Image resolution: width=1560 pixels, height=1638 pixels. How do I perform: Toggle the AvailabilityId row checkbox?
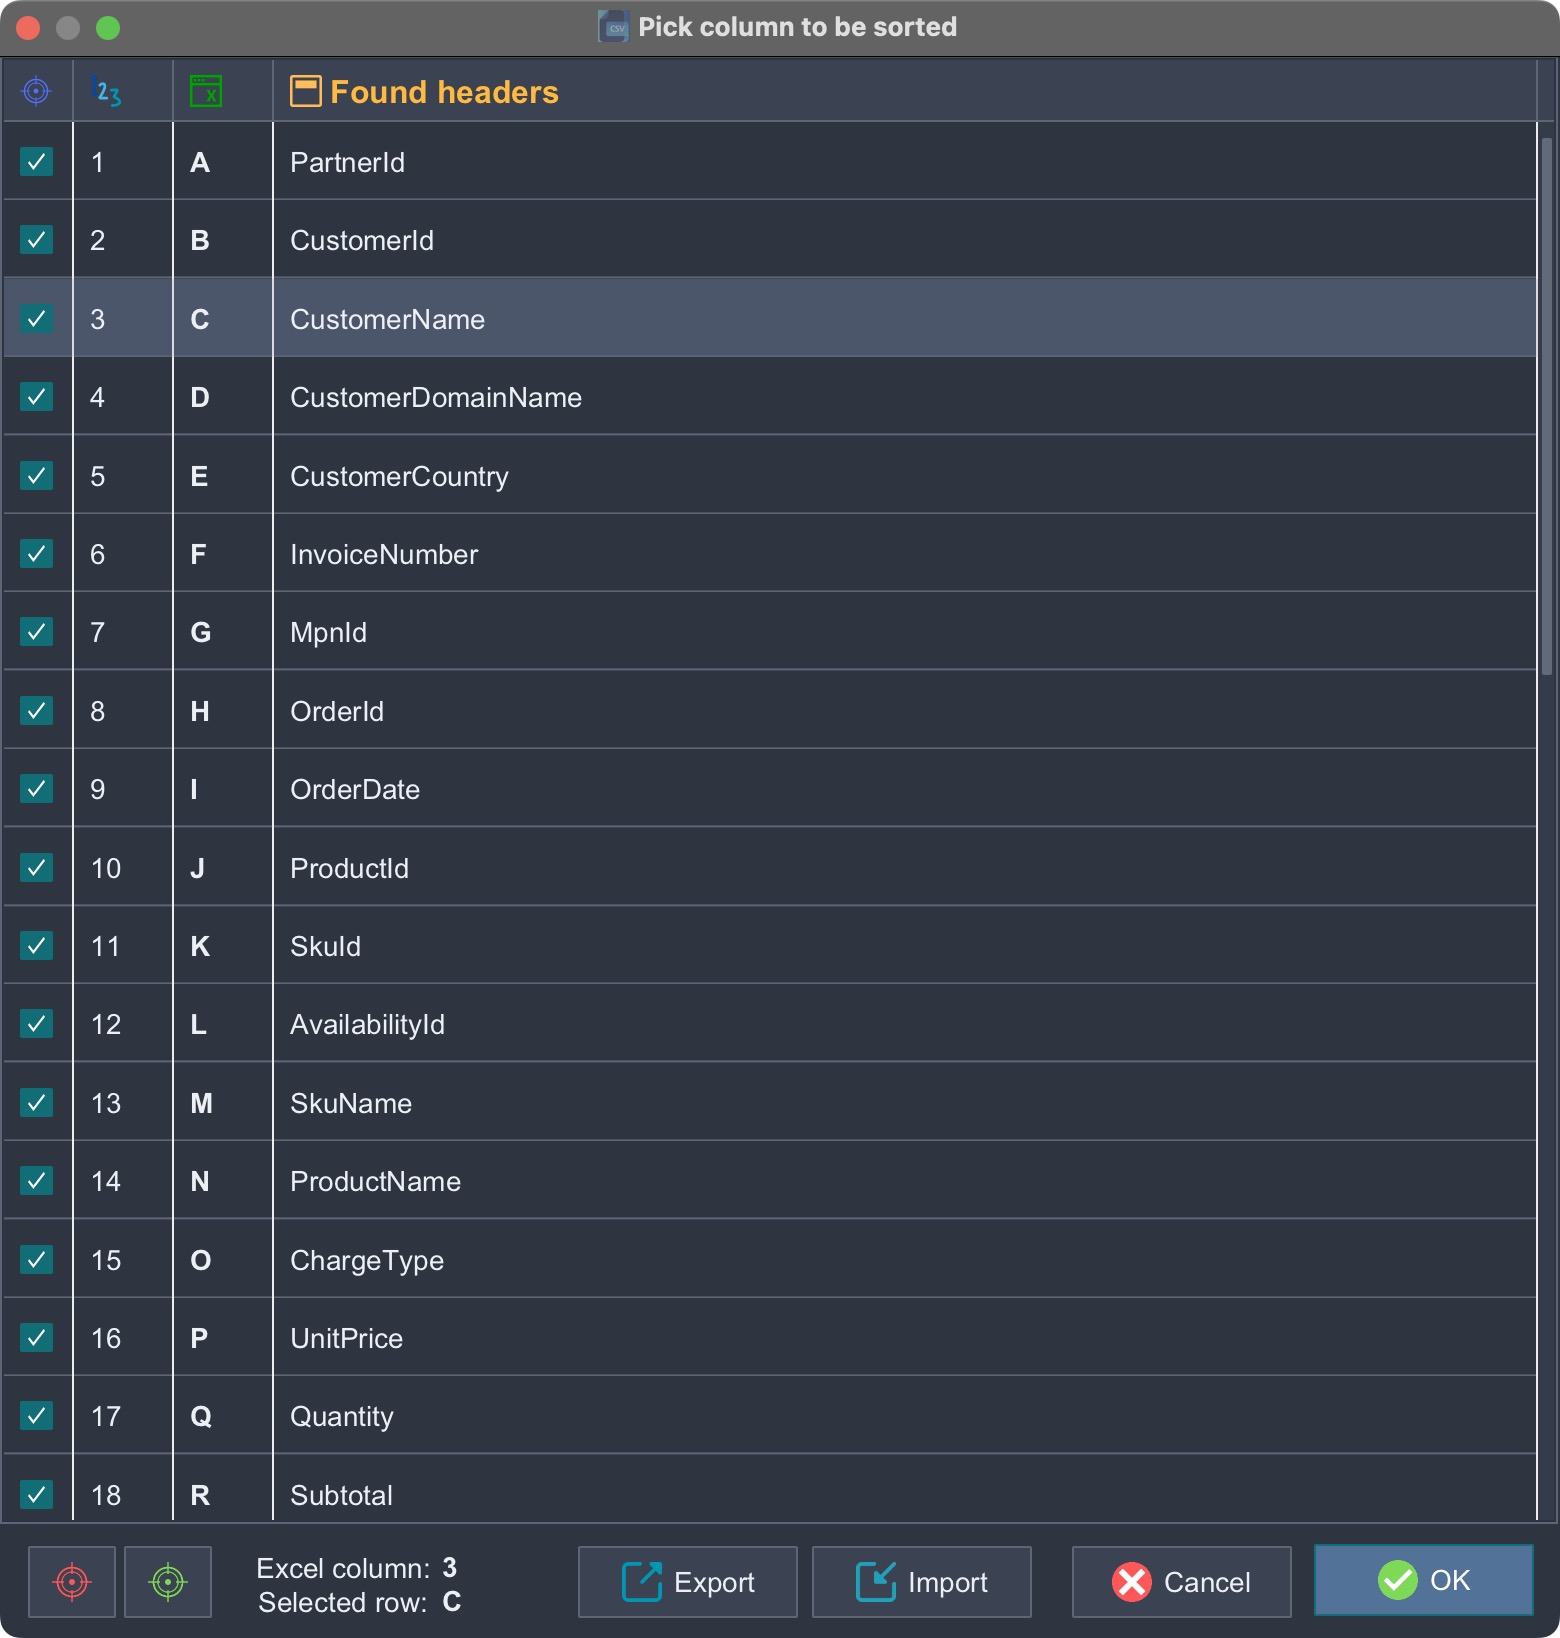(x=36, y=1024)
